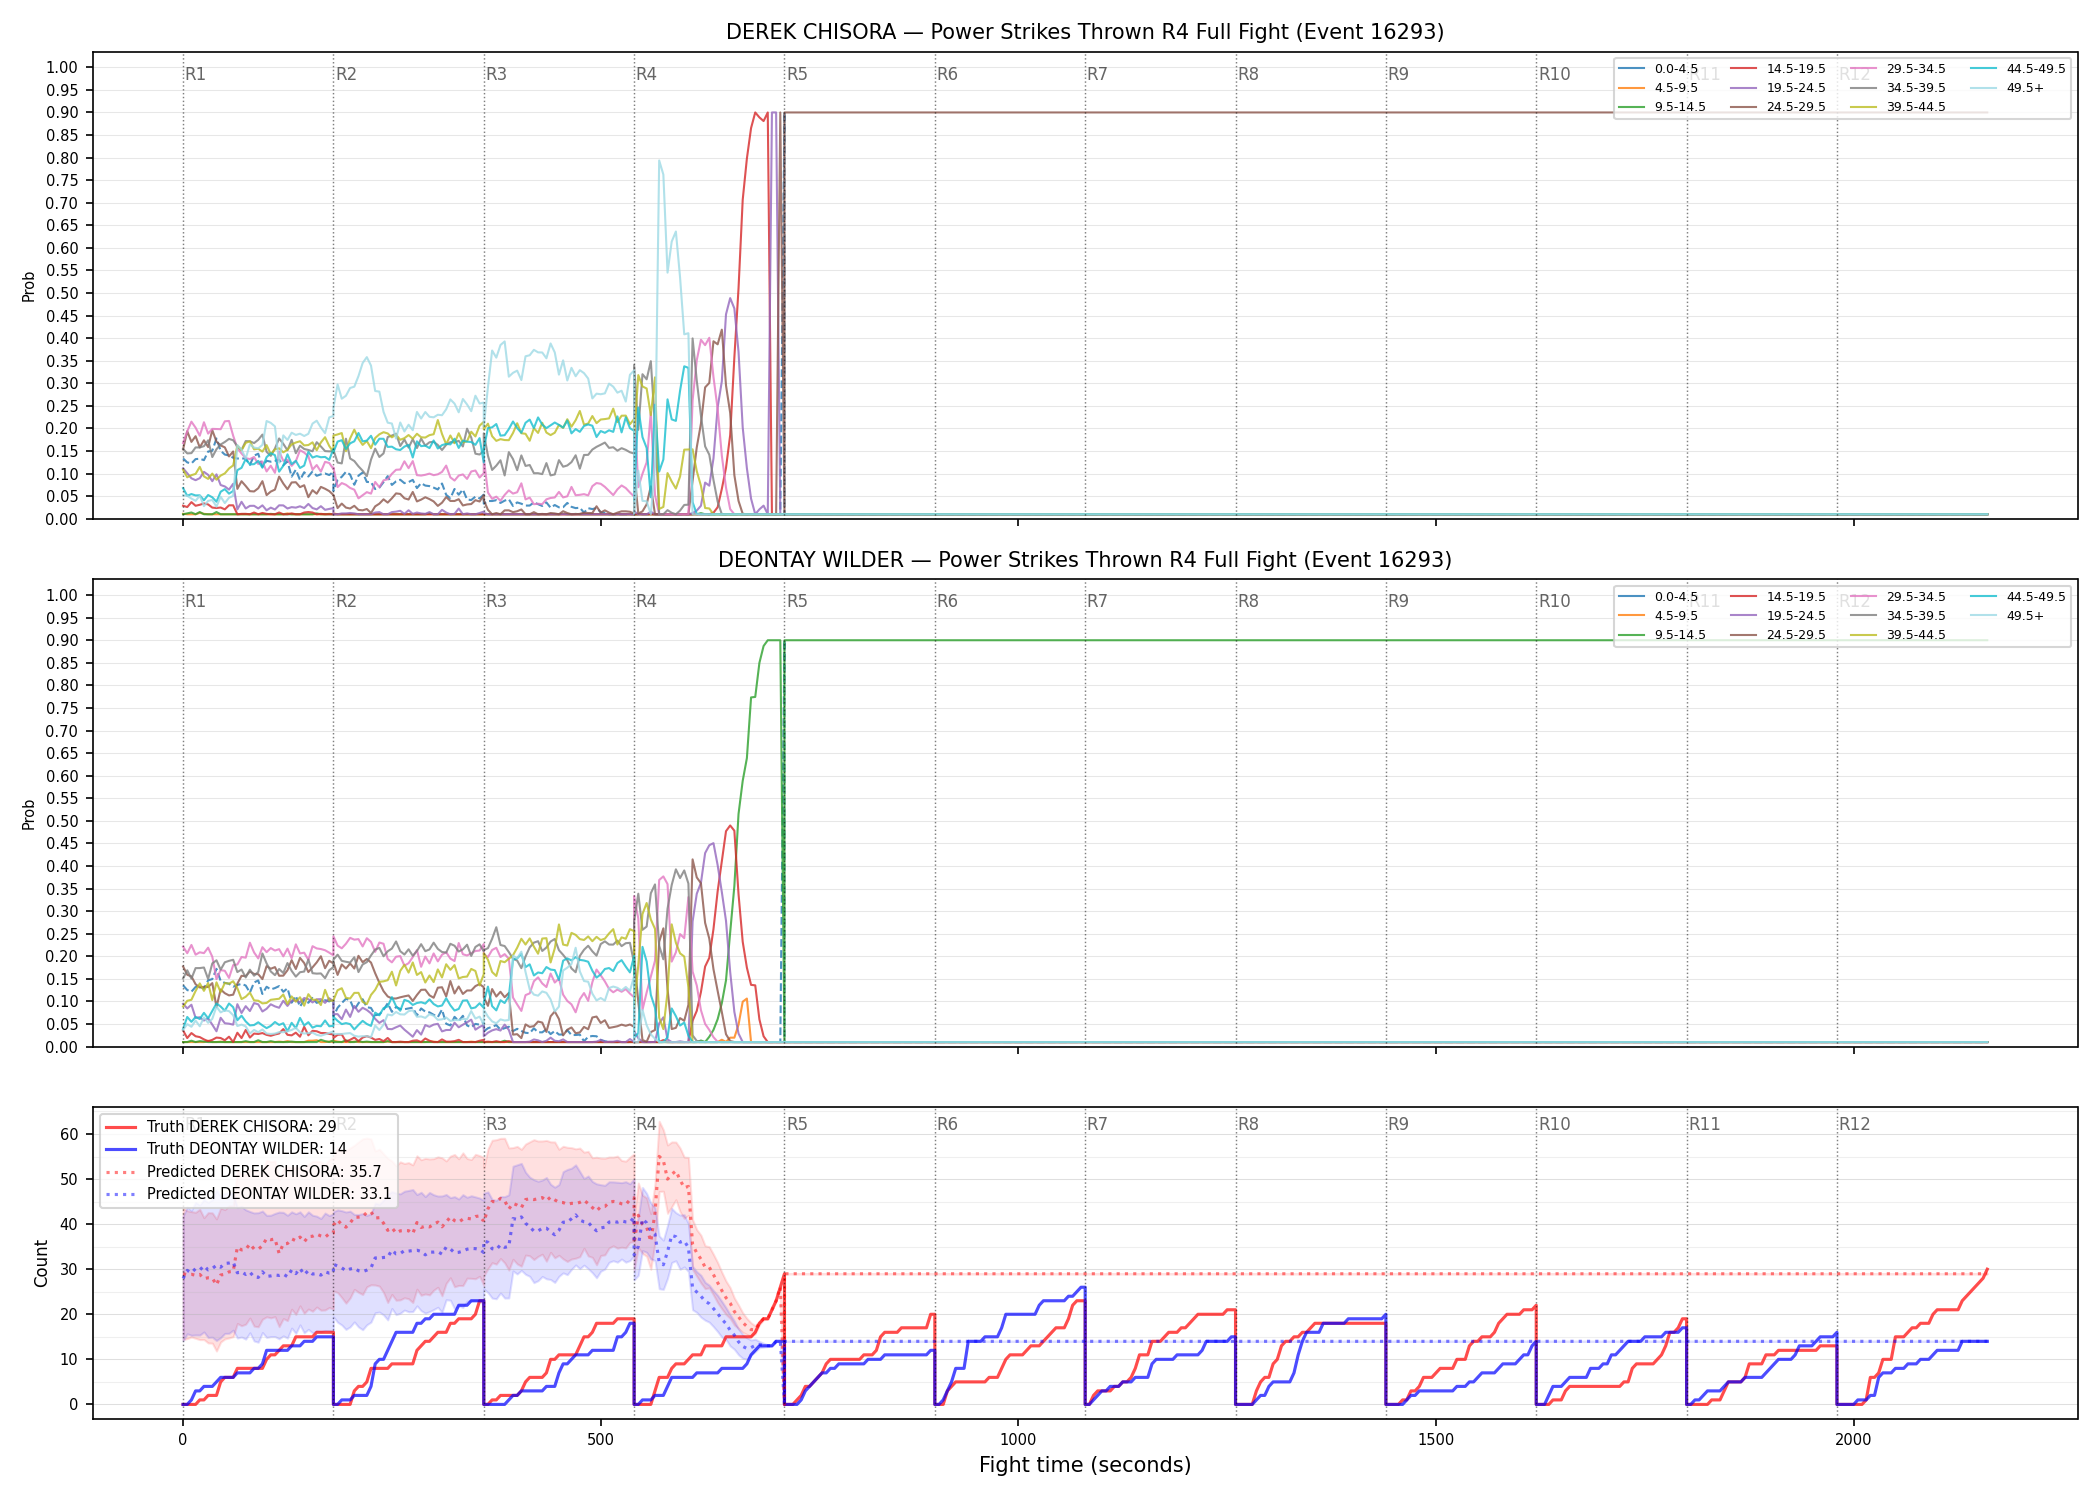Click the DEREK CHISORA chart title
This screenshot has width=2100, height=1500.
coord(1085,32)
